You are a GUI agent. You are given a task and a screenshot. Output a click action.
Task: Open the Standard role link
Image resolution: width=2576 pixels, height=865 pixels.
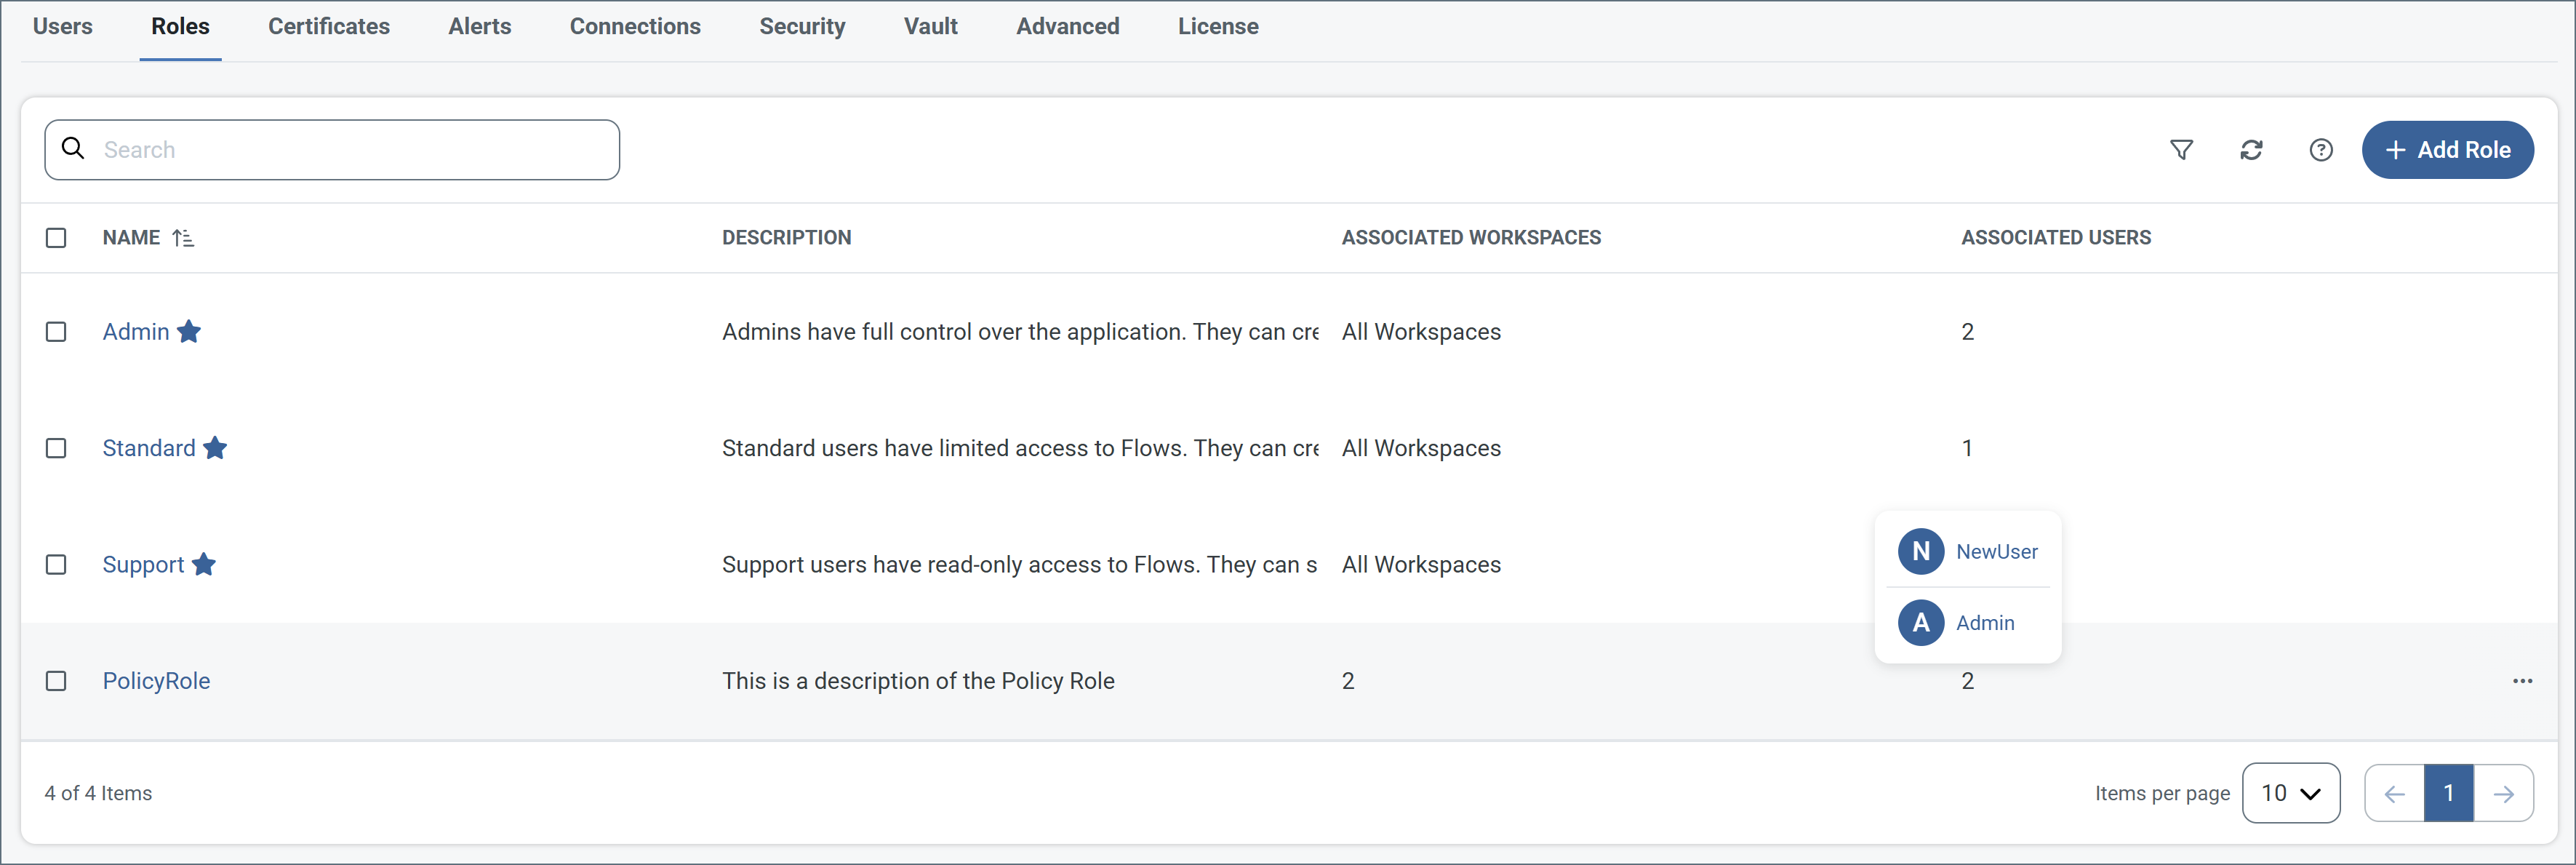pyautogui.click(x=149, y=448)
